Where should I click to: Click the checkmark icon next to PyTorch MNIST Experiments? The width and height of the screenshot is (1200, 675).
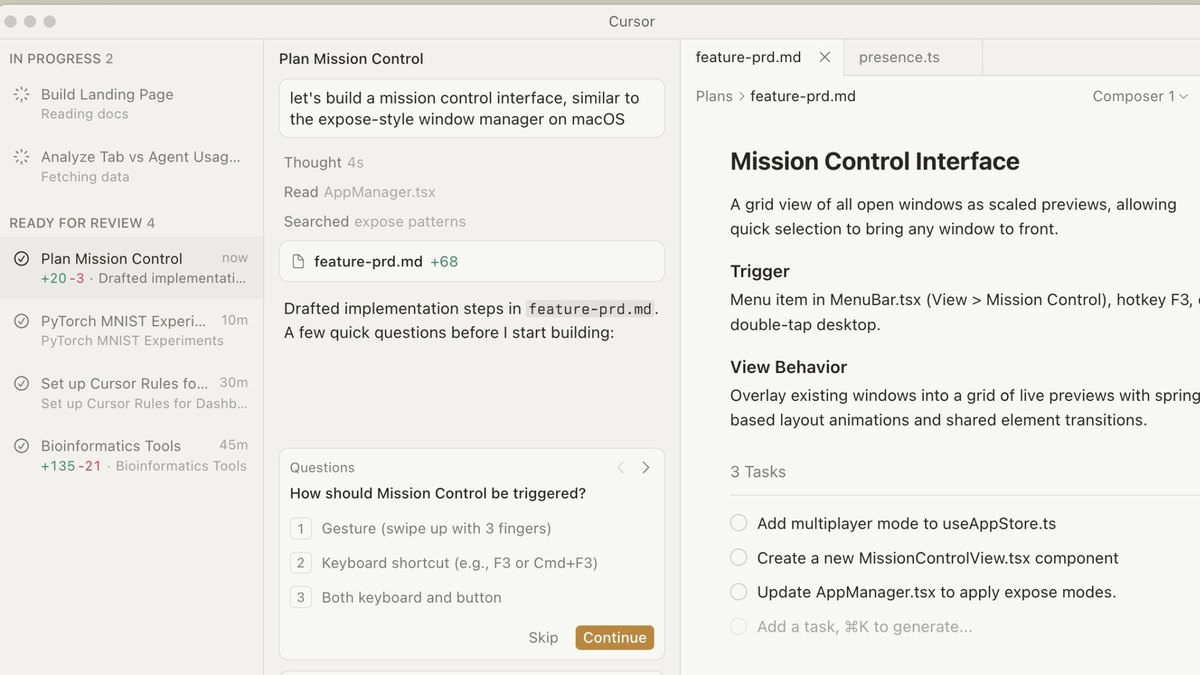coord(21,321)
